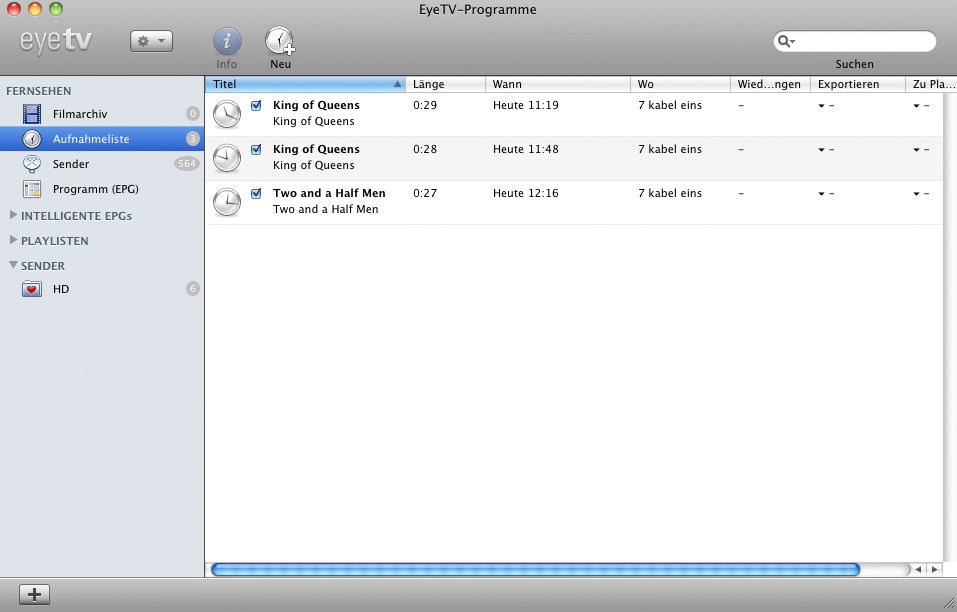Click the scroll left arrow
Viewport: 957px width, 612px height.
pos(918,569)
